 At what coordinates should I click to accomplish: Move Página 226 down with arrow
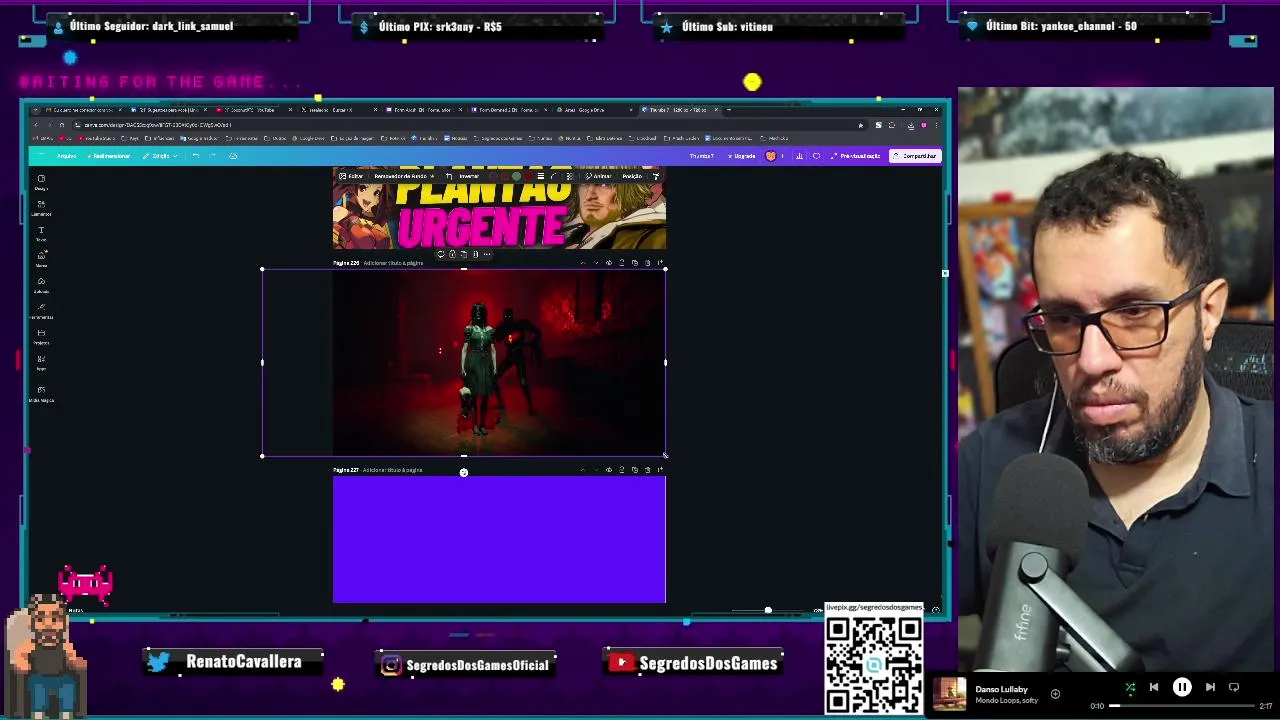tap(596, 262)
